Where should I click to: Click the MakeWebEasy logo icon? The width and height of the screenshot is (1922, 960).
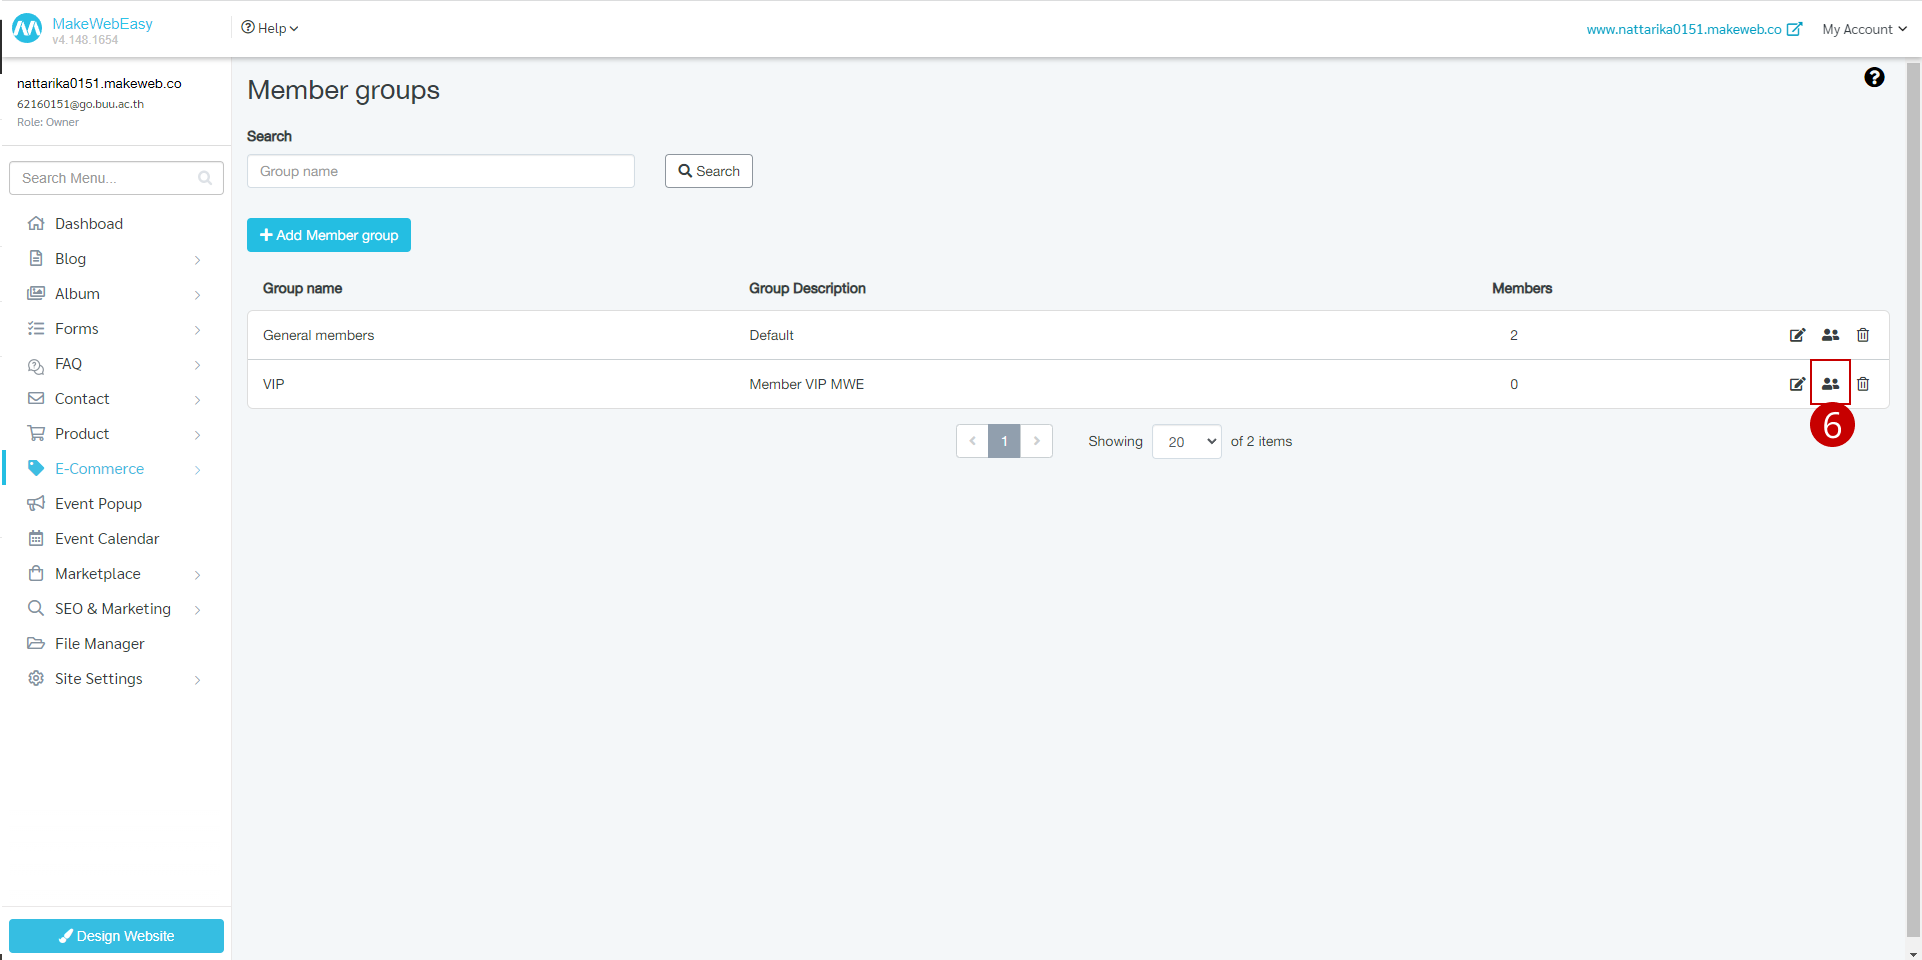pos(27,29)
